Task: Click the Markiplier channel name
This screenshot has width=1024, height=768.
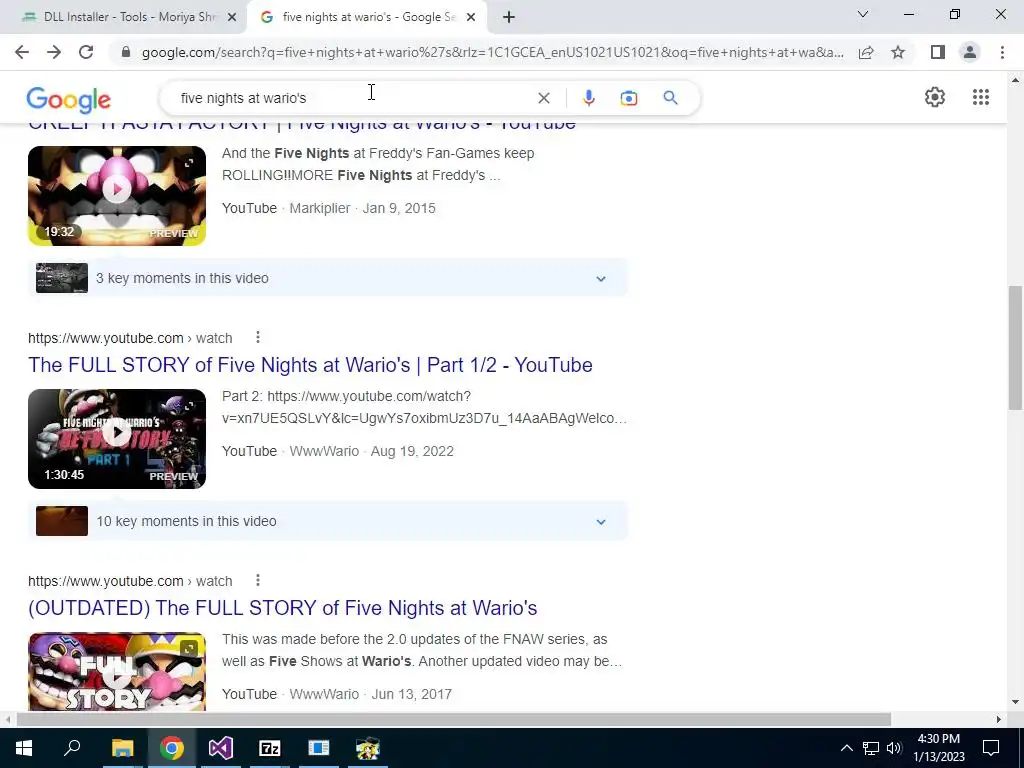Action: coord(320,208)
